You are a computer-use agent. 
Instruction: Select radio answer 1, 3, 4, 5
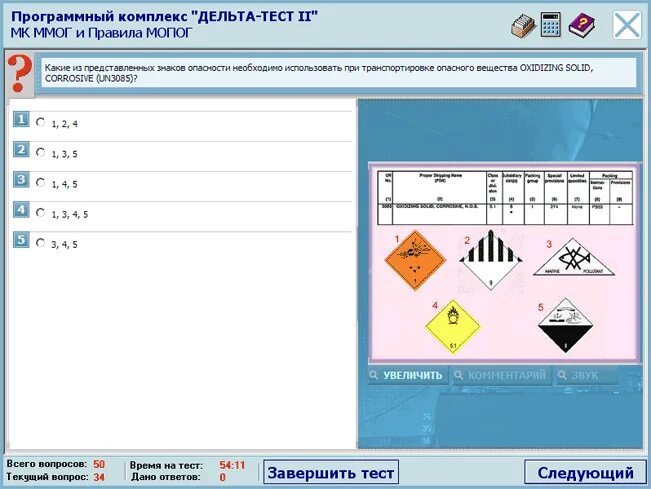click(x=40, y=213)
